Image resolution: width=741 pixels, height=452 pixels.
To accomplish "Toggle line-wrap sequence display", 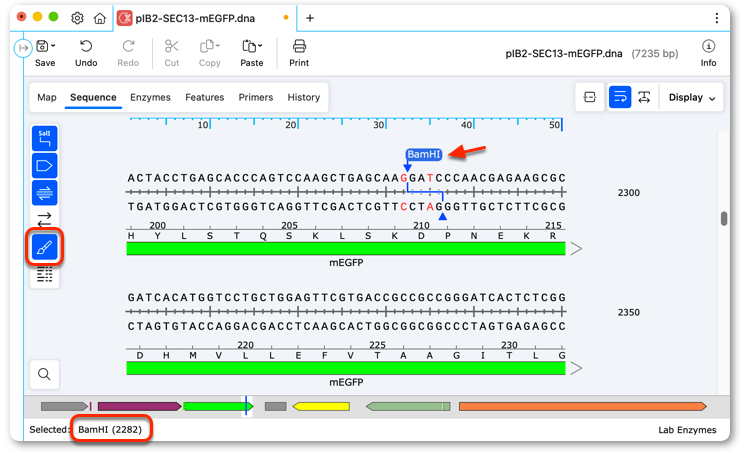I will [620, 97].
